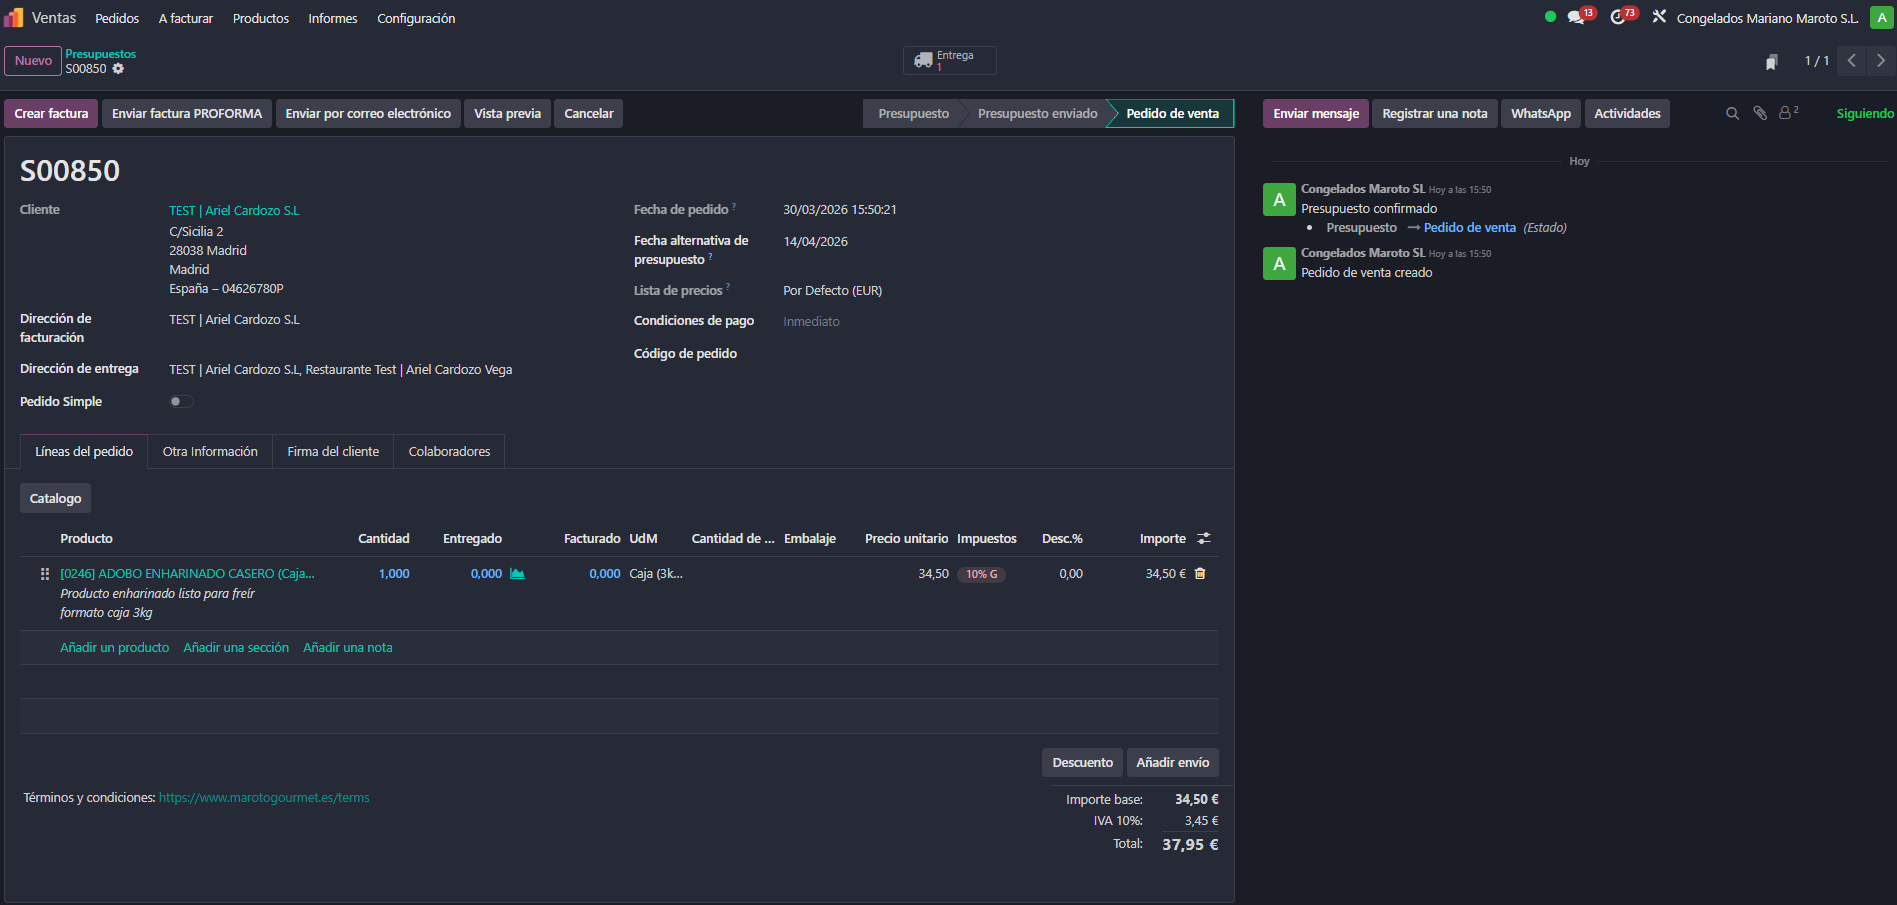The height and width of the screenshot is (905, 1897).
Task: Open column options selector in order lines table
Action: pos(1204,539)
